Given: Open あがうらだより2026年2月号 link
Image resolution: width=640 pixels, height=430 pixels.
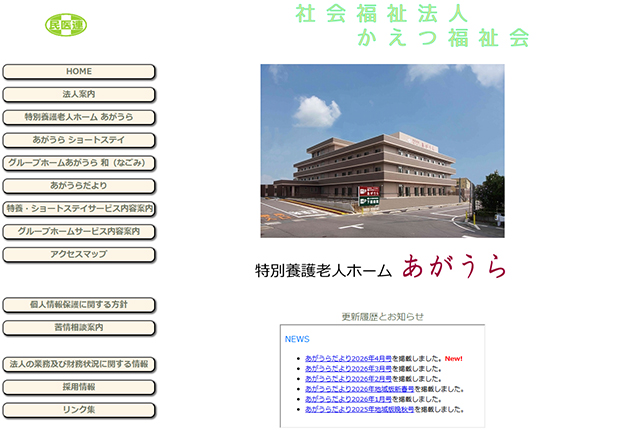Looking at the screenshot, I should pos(348,379).
